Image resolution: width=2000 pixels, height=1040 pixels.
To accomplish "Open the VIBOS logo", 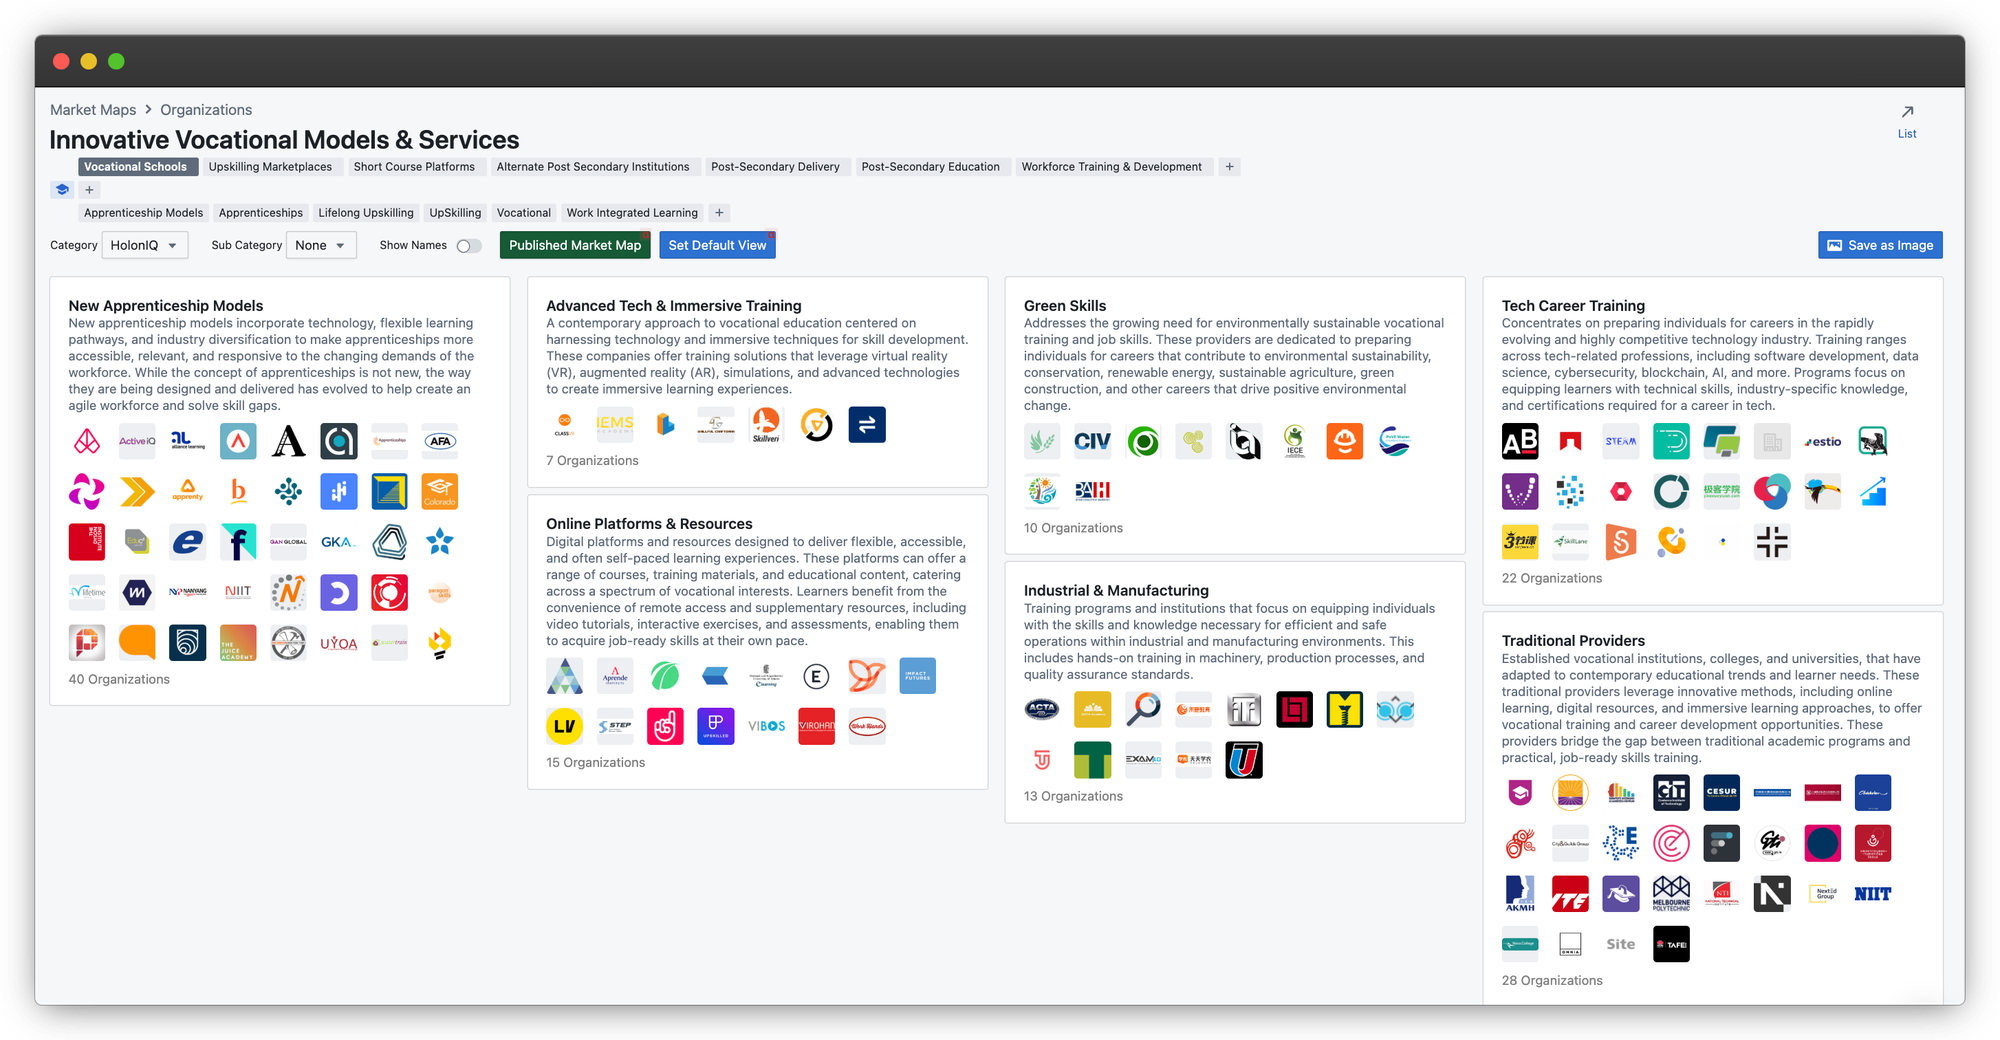I will [766, 726].
